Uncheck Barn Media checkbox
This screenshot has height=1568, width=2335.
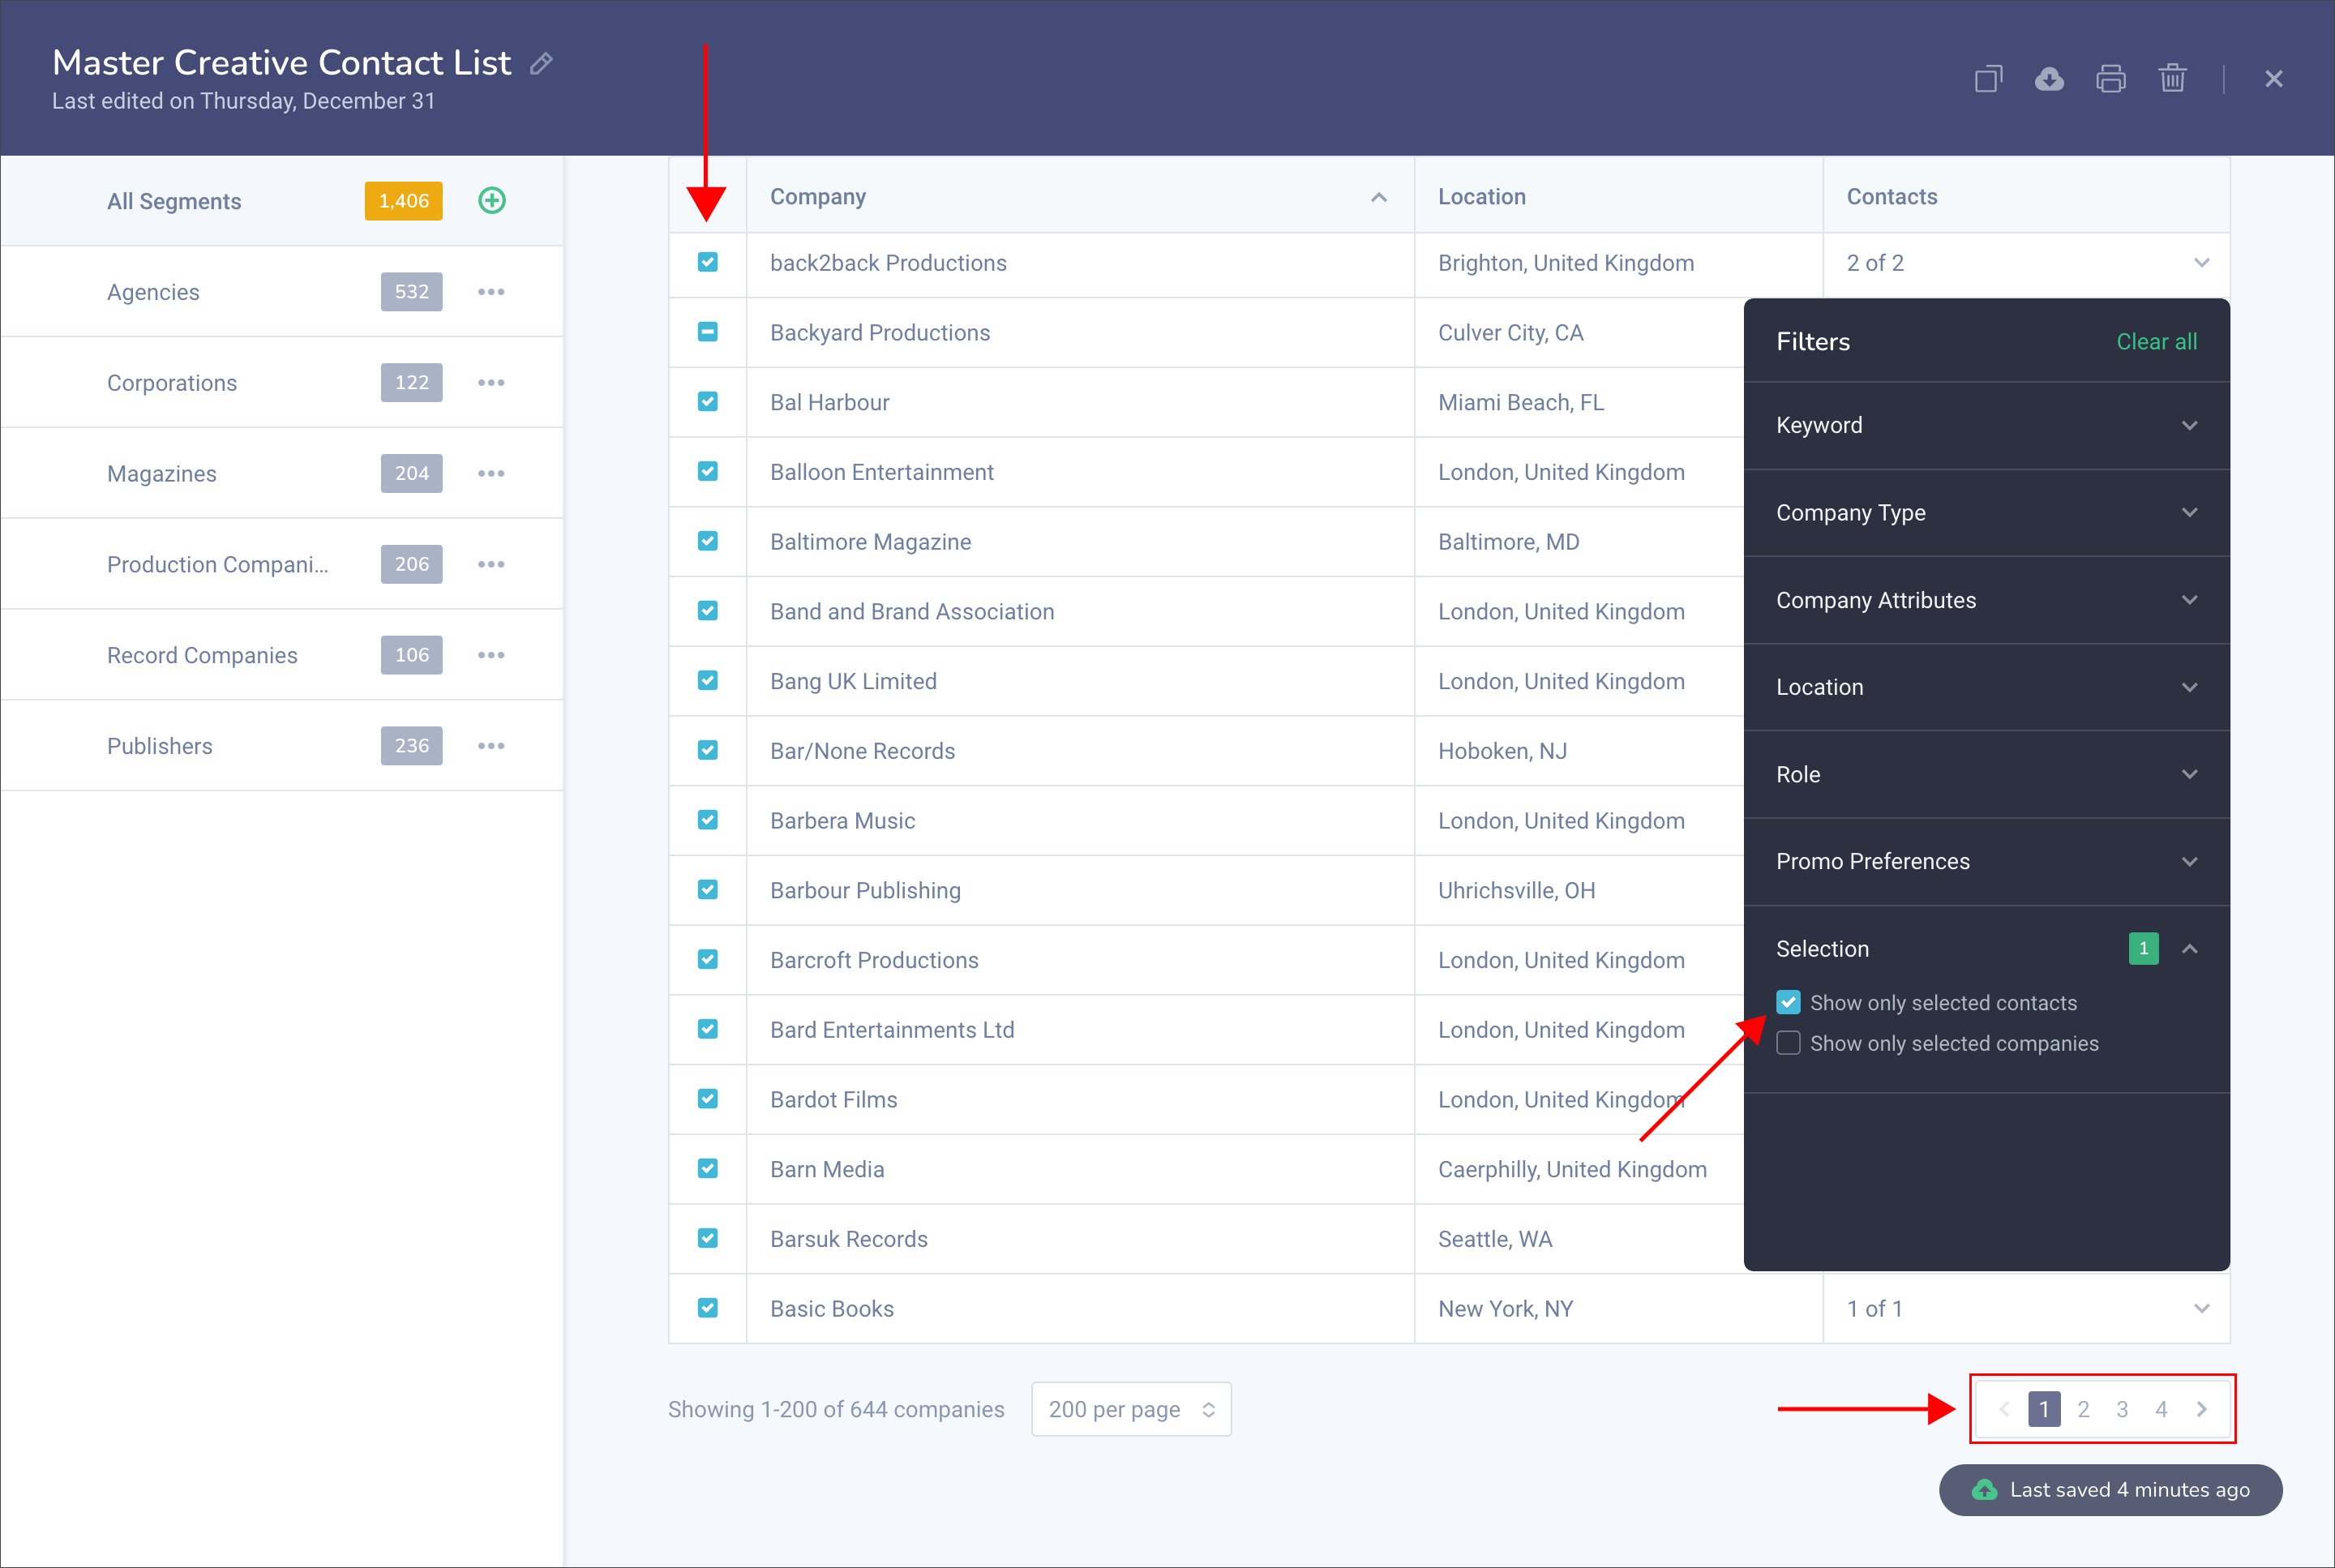coord(708,1168)
